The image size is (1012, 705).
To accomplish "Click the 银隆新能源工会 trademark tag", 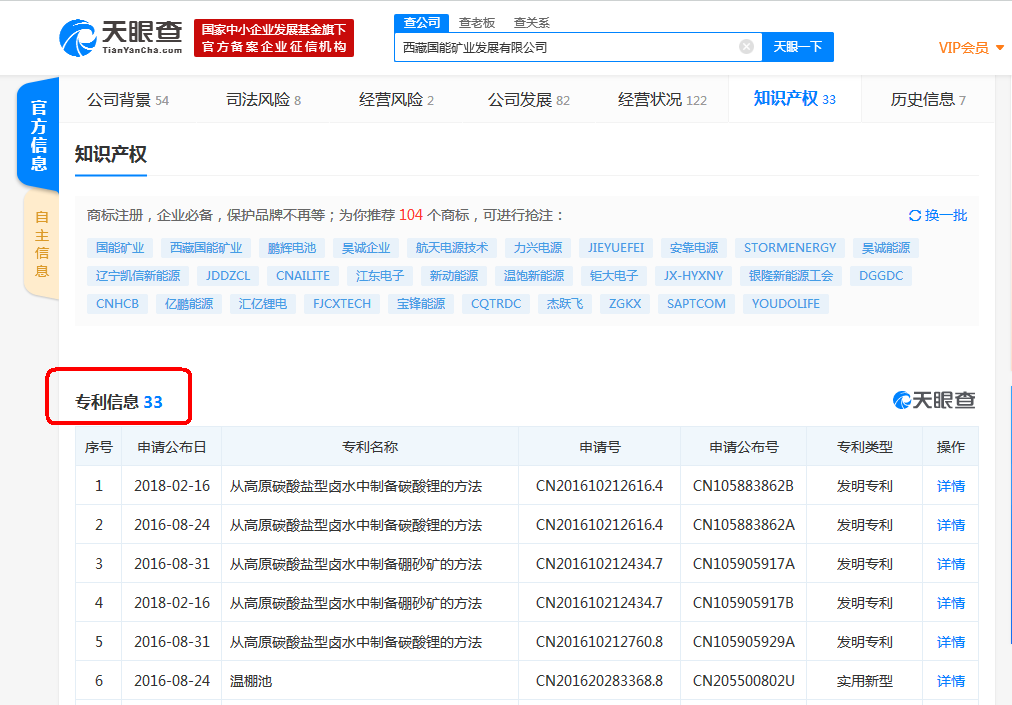I will (791, 276).
